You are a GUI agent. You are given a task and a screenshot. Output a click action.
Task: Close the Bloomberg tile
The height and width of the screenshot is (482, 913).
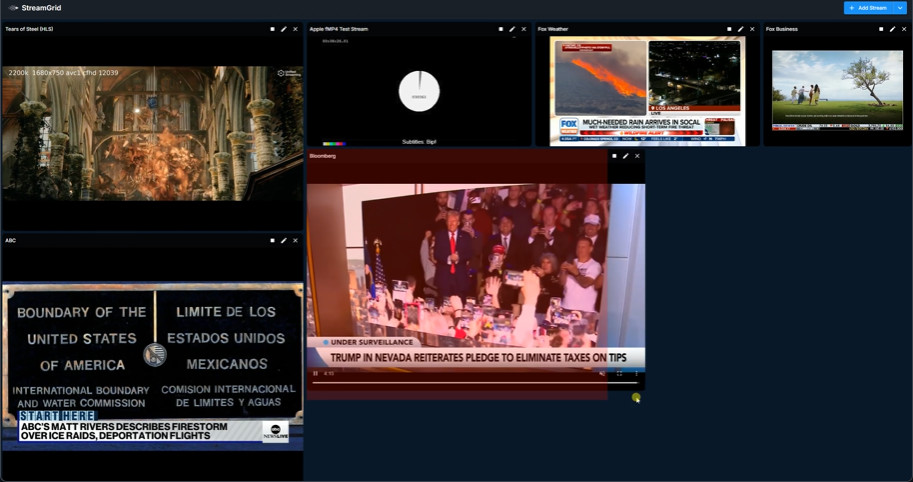637,156
